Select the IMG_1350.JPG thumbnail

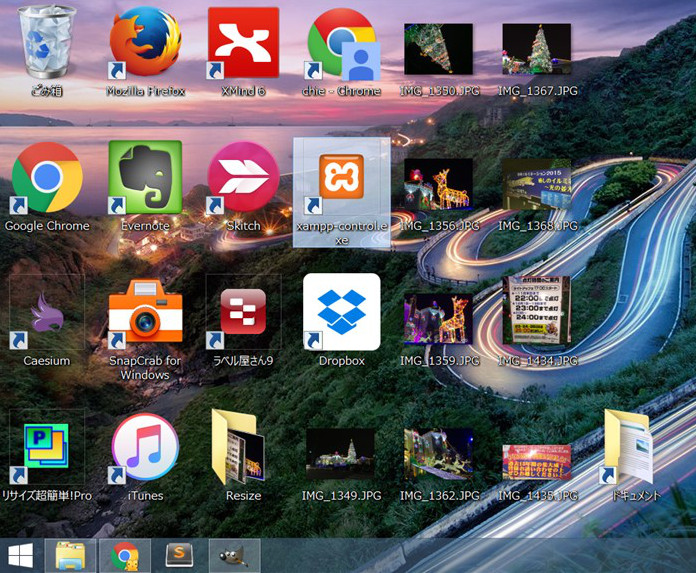point(439,49)
